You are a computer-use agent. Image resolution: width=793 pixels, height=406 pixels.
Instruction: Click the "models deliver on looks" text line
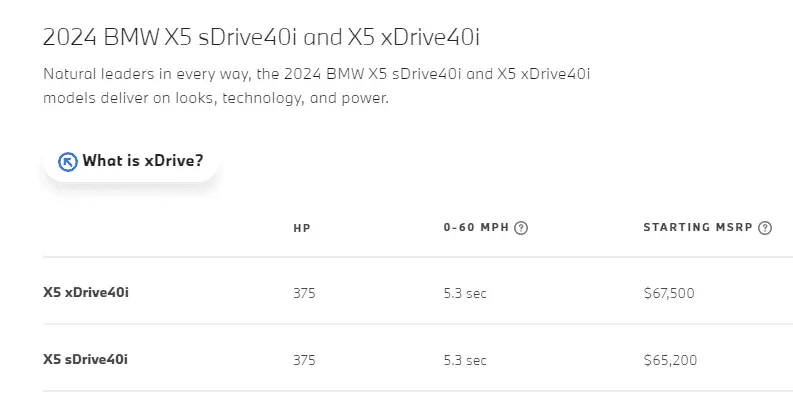215,99
